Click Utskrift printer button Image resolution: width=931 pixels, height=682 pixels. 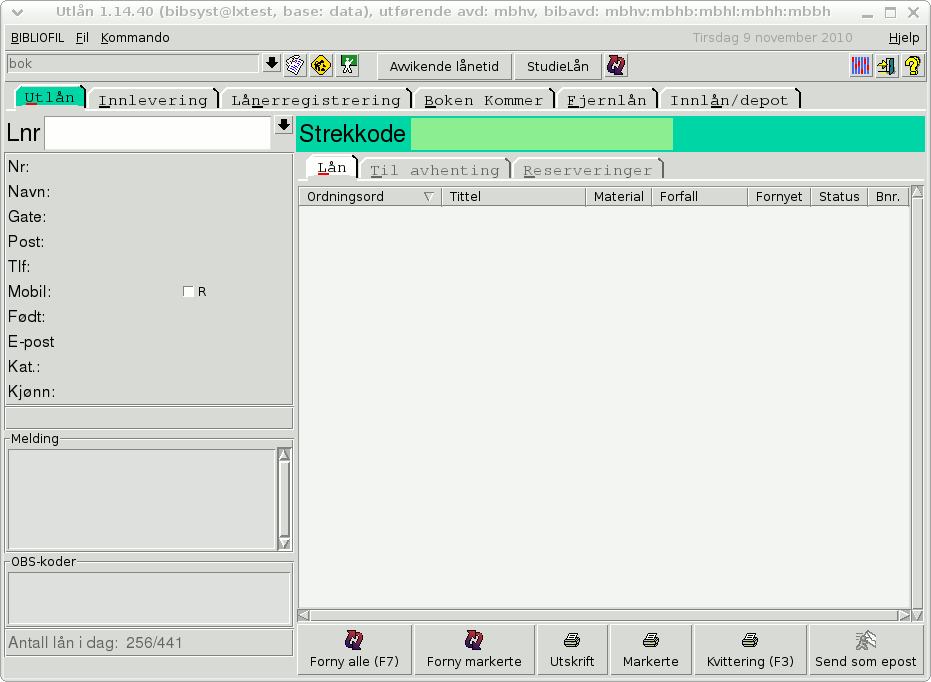[572, 650]
